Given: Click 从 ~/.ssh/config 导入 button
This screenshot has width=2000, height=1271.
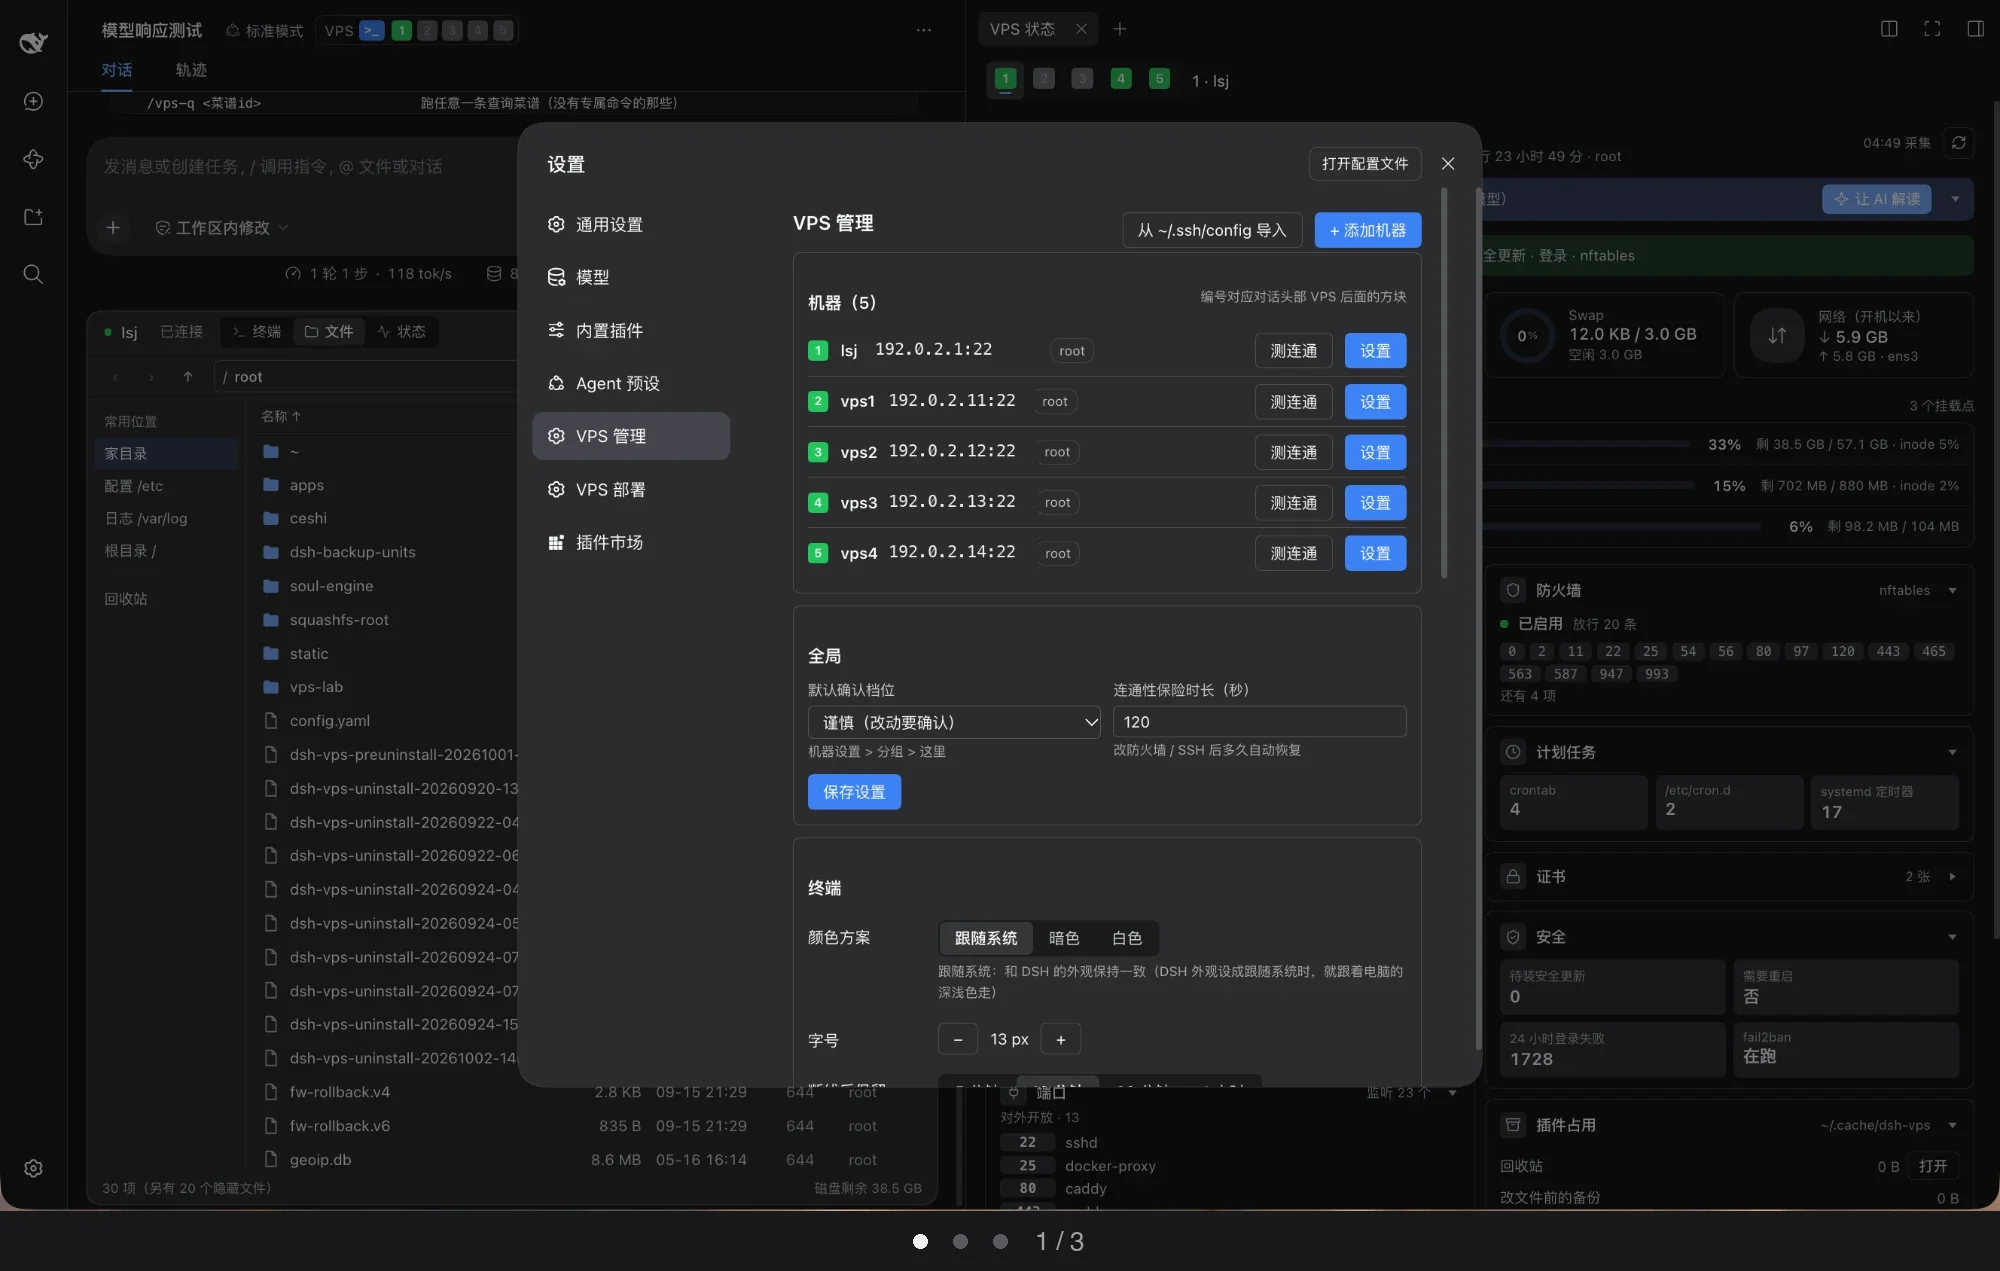Looking at the screenshot, I should point(1212,231).
